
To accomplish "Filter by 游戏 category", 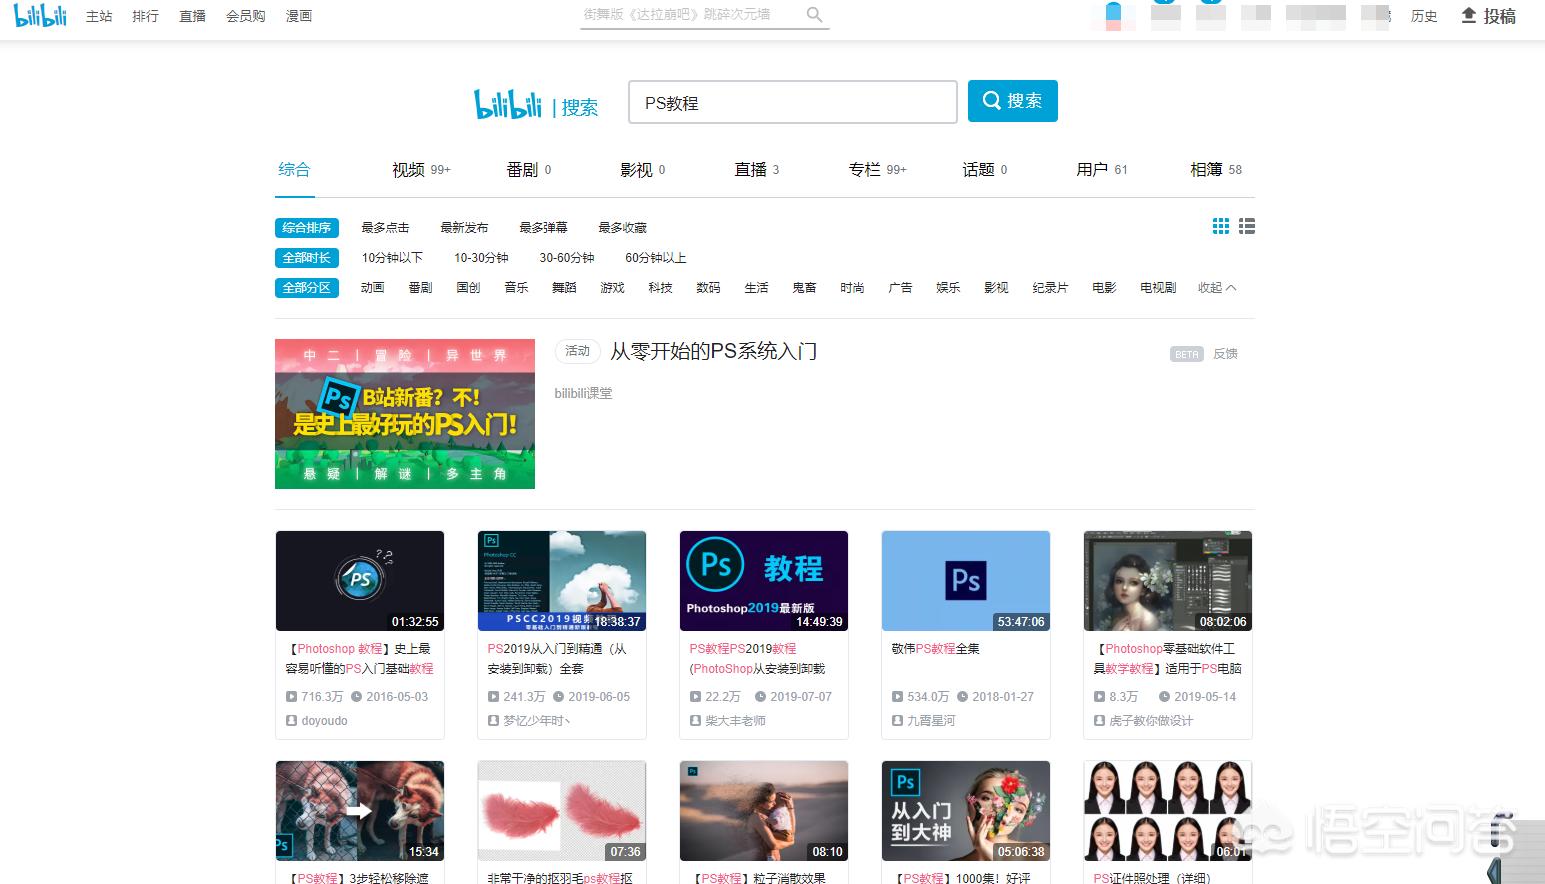I will (612, 288).
